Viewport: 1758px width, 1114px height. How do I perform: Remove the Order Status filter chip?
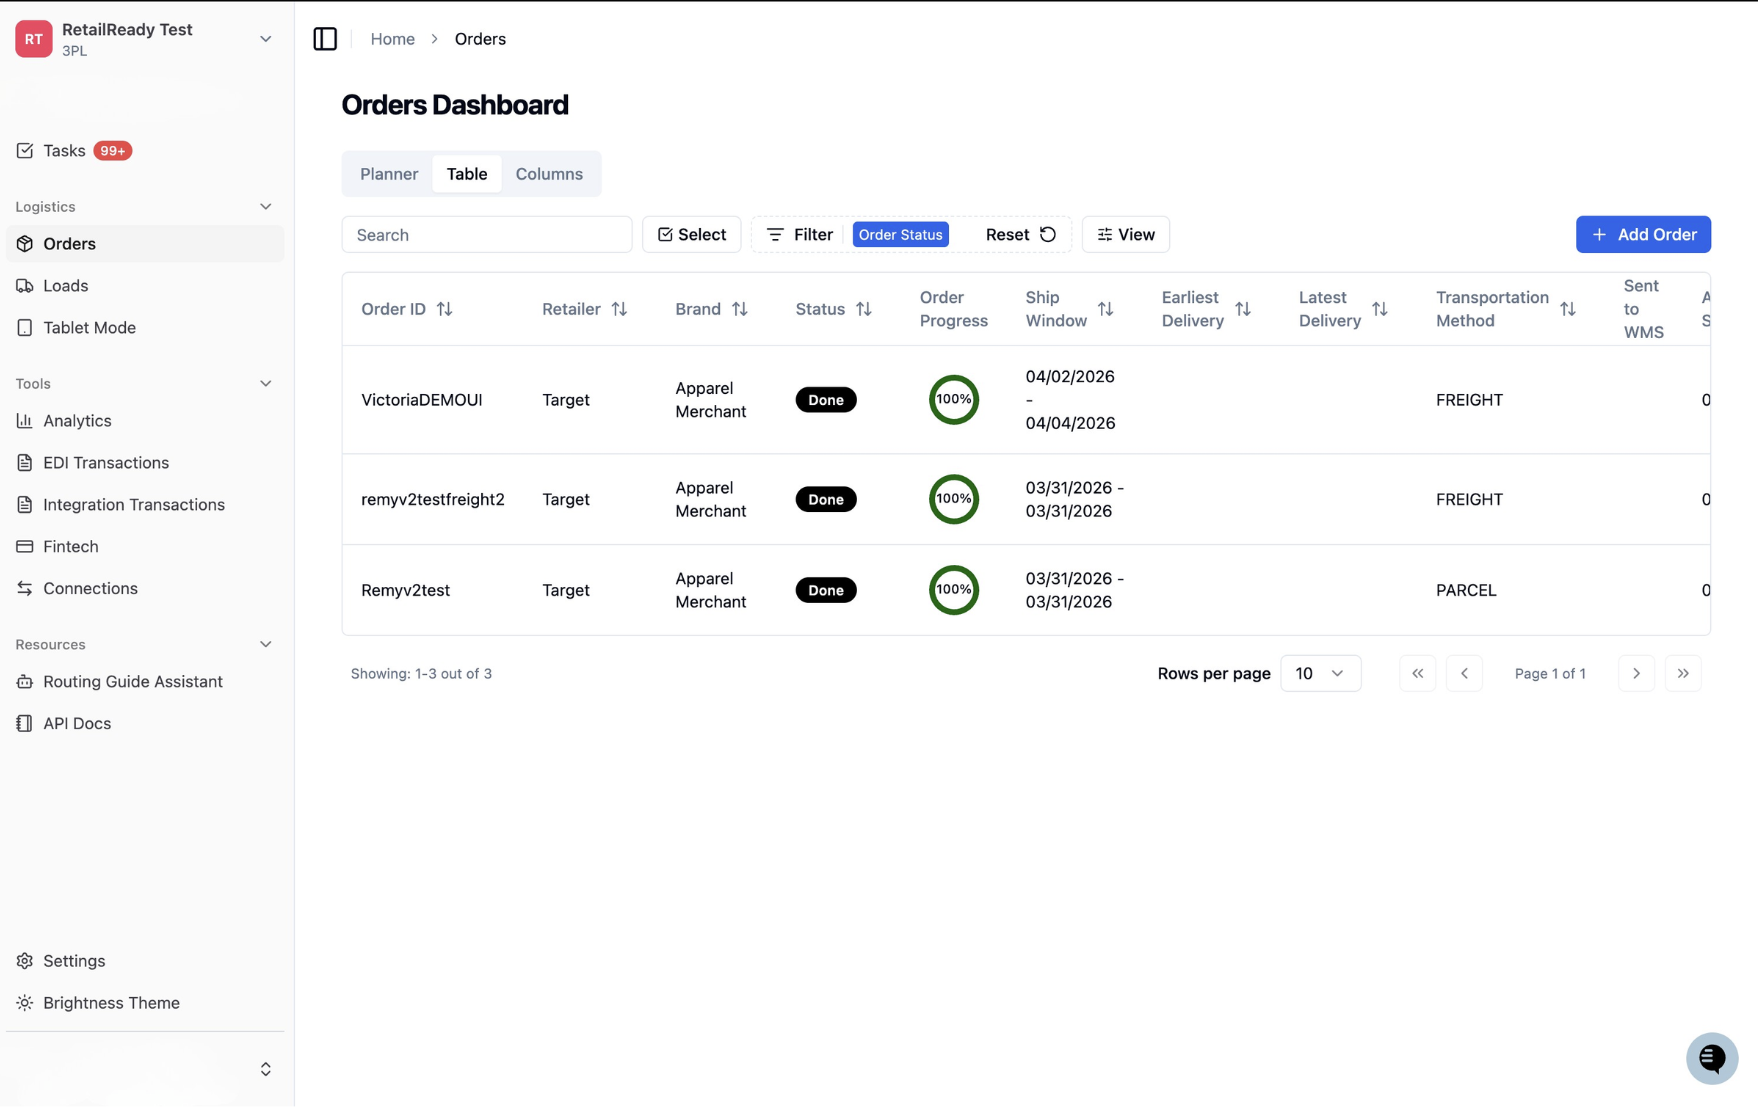click(x=900, y=235)
